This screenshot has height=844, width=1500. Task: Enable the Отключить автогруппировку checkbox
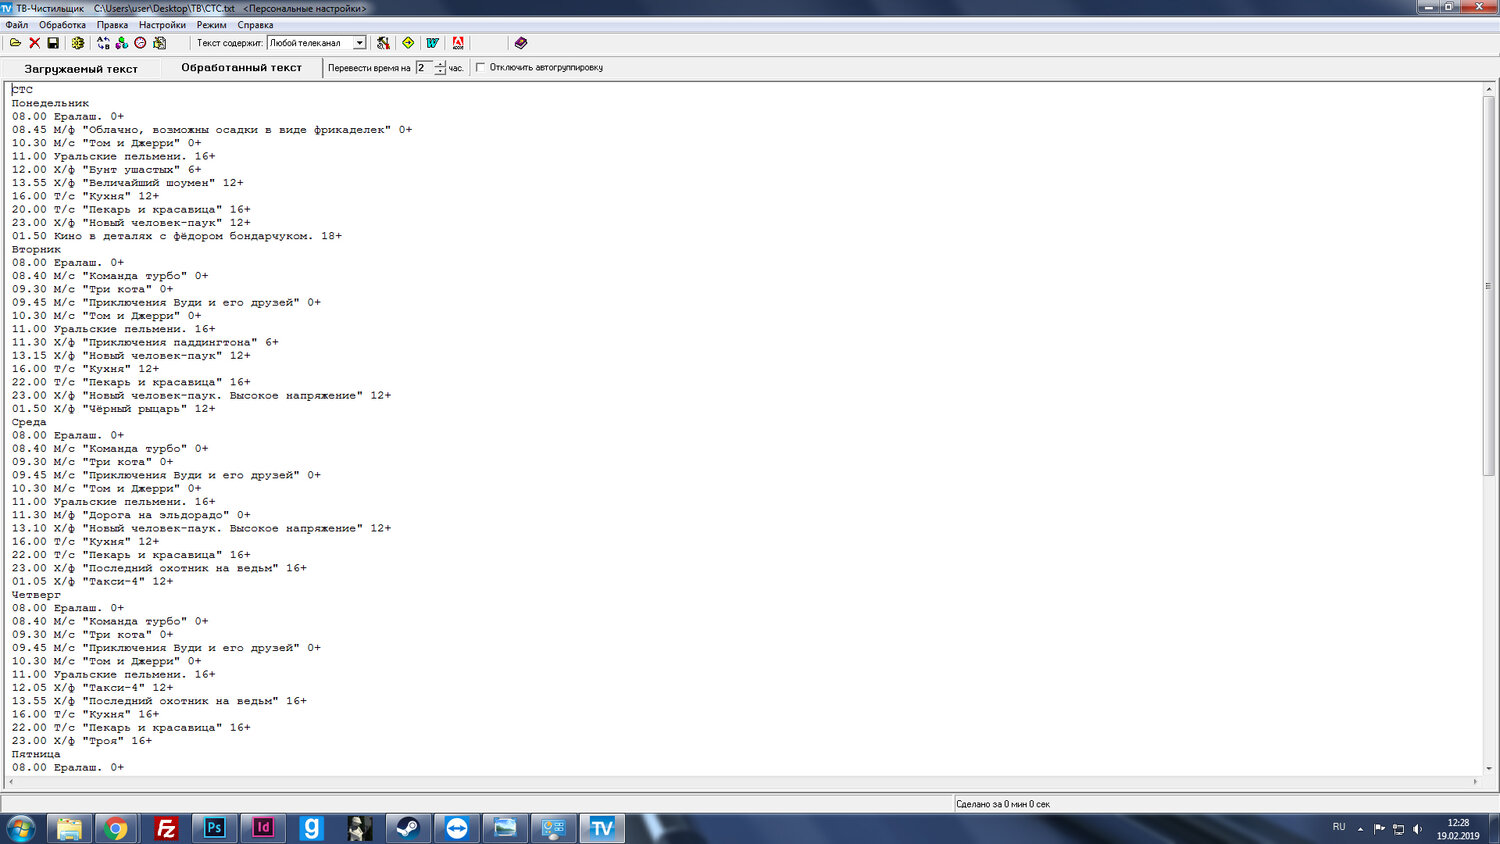tap(481, 68)
